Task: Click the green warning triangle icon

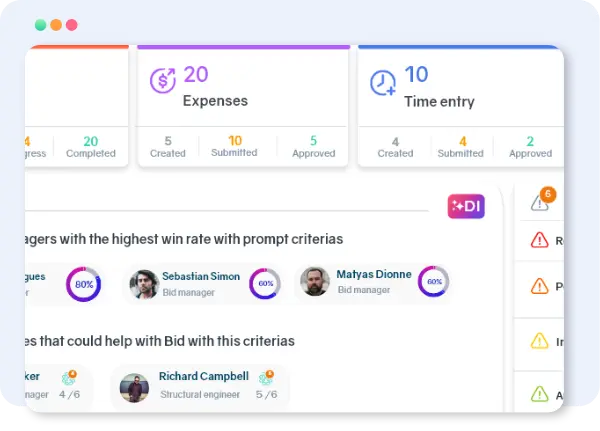Action: point(540,394)
